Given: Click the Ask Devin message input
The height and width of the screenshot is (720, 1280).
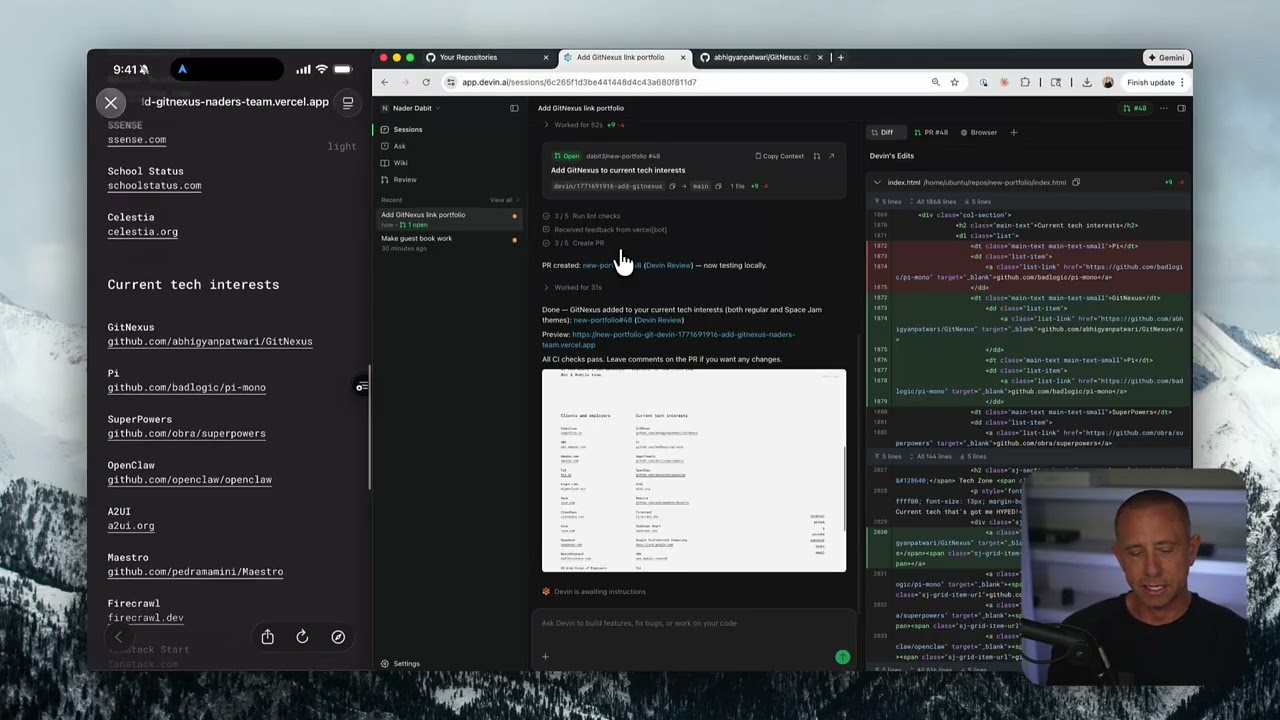Looking at the screenshot, I should 694,623.
